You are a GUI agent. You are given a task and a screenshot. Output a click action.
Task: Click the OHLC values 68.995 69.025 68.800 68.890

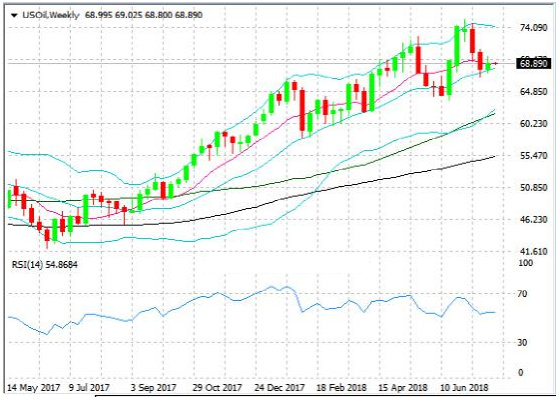pos(144,15)
